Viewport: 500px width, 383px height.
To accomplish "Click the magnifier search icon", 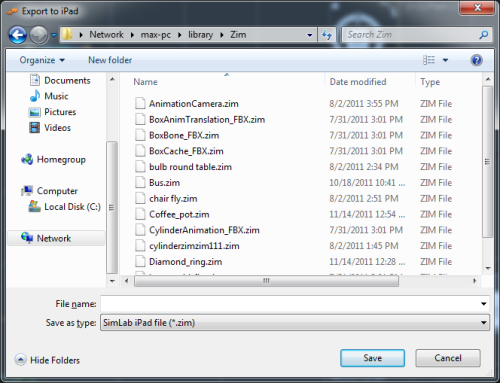I will [x=484, y=35].
